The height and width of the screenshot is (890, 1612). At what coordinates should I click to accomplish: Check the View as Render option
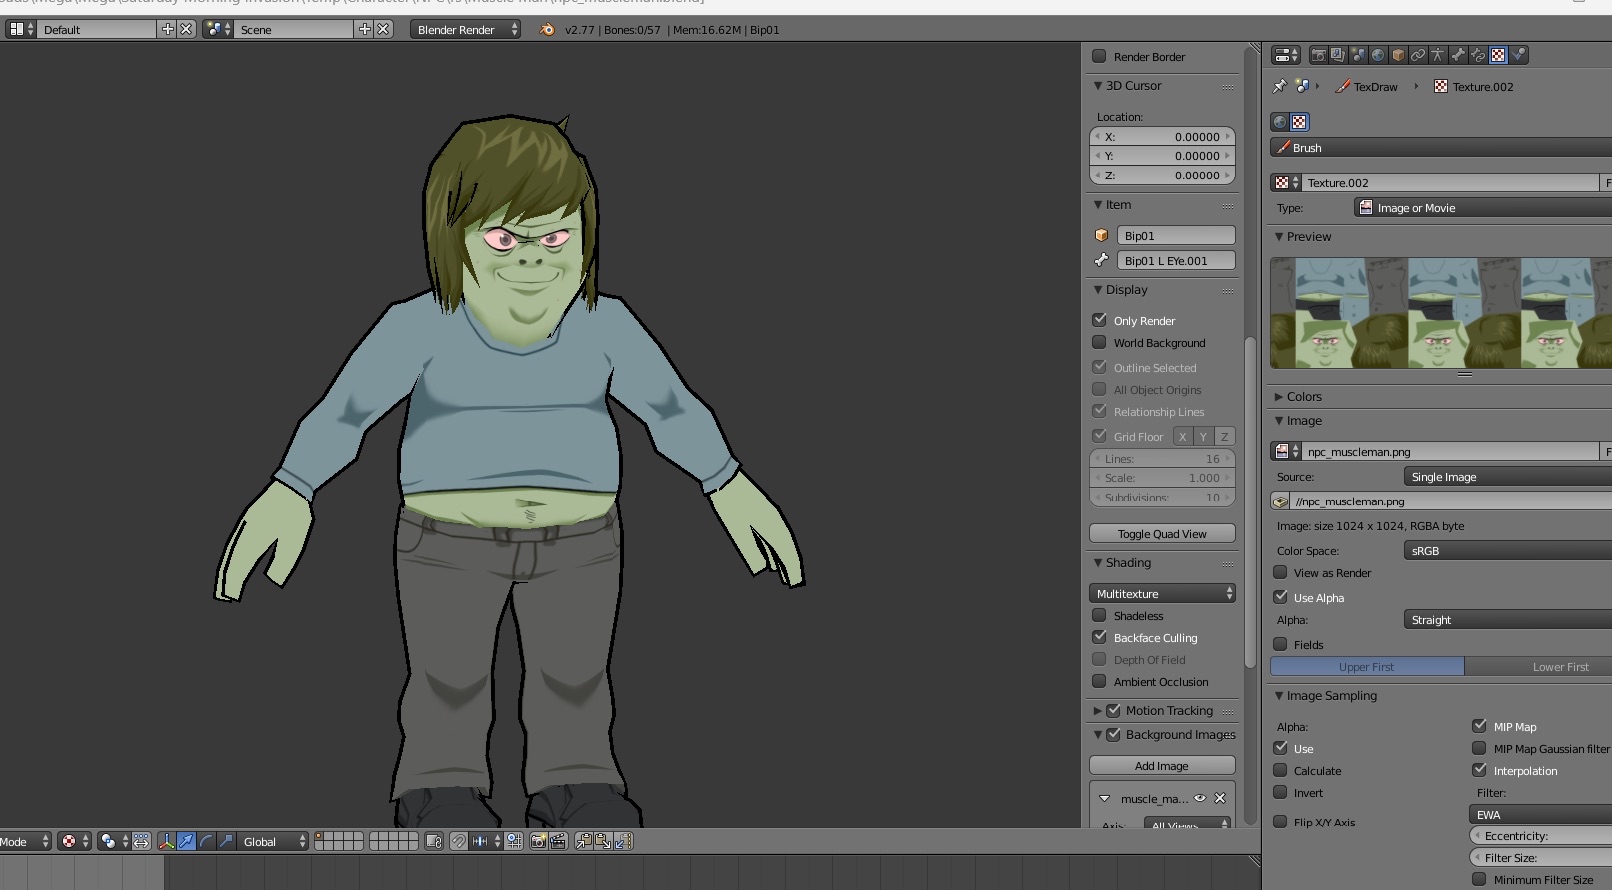pos(1280,572)
